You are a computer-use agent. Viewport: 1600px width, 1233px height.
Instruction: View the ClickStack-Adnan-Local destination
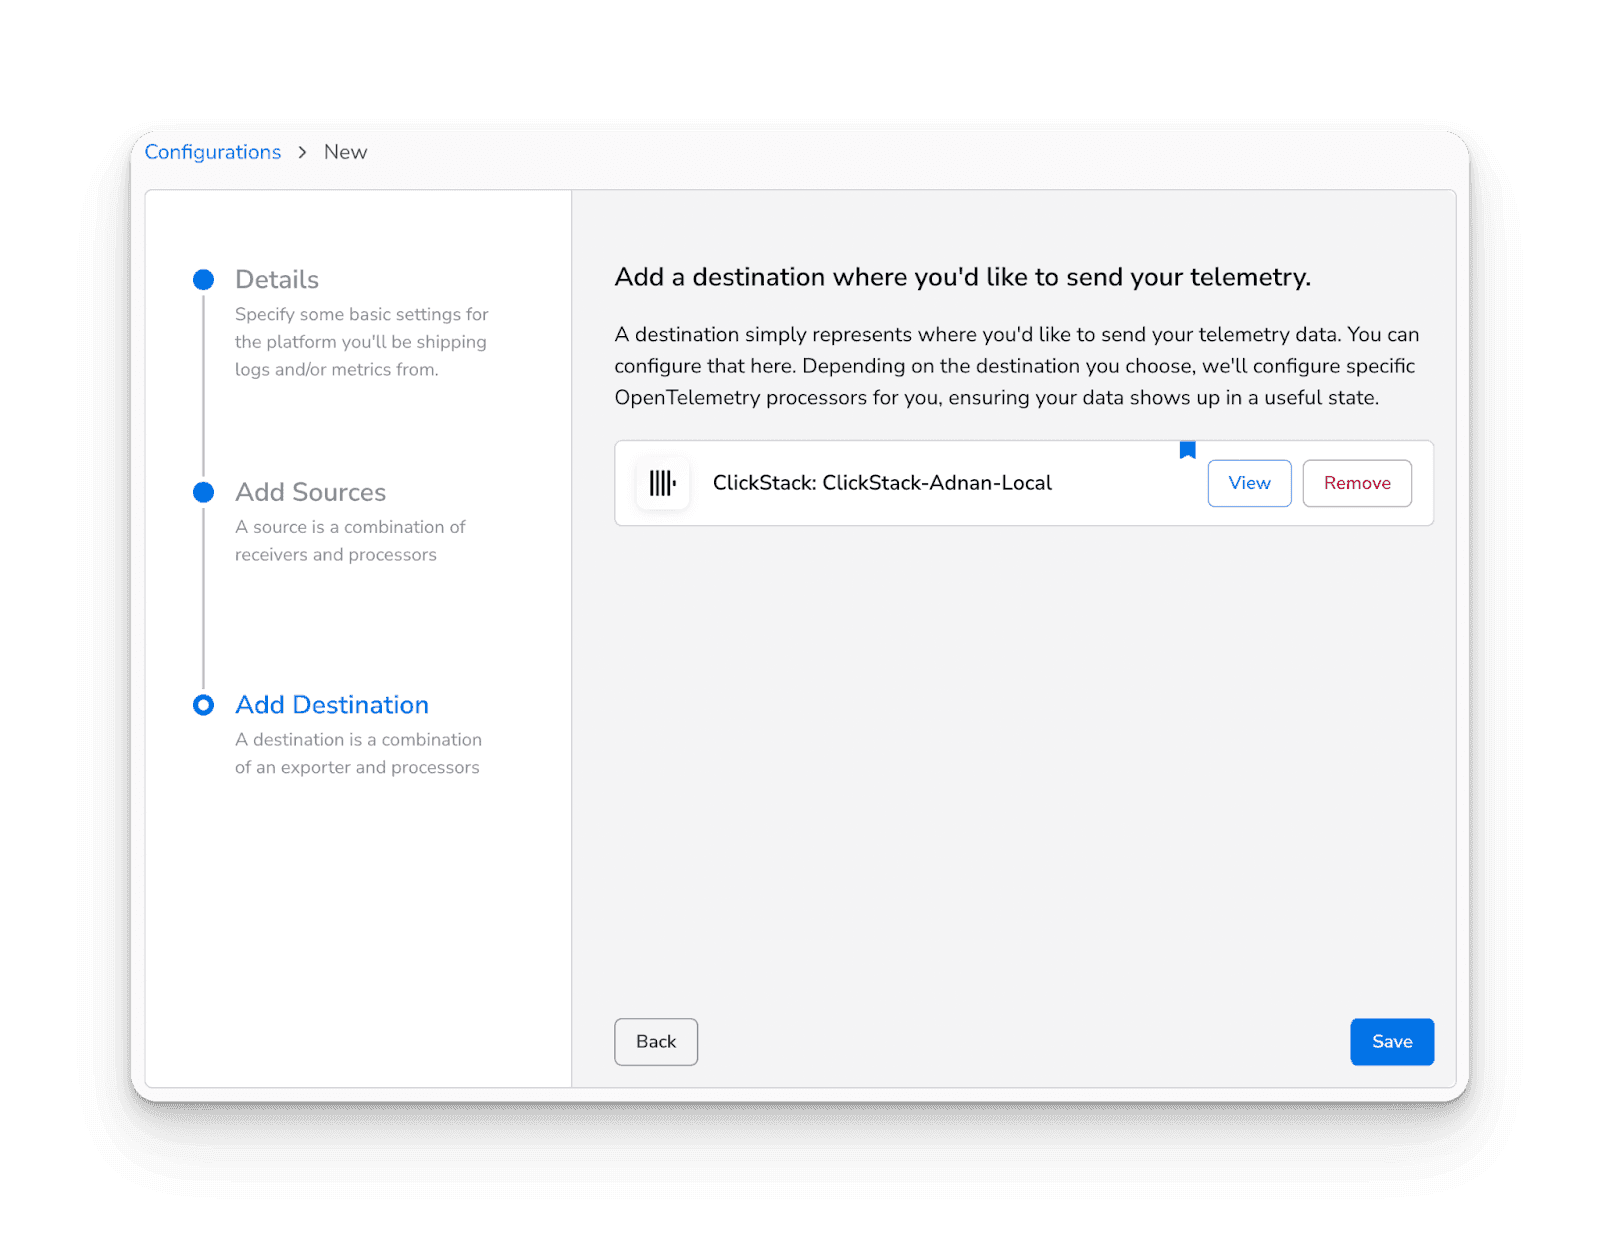point(1249,483)
